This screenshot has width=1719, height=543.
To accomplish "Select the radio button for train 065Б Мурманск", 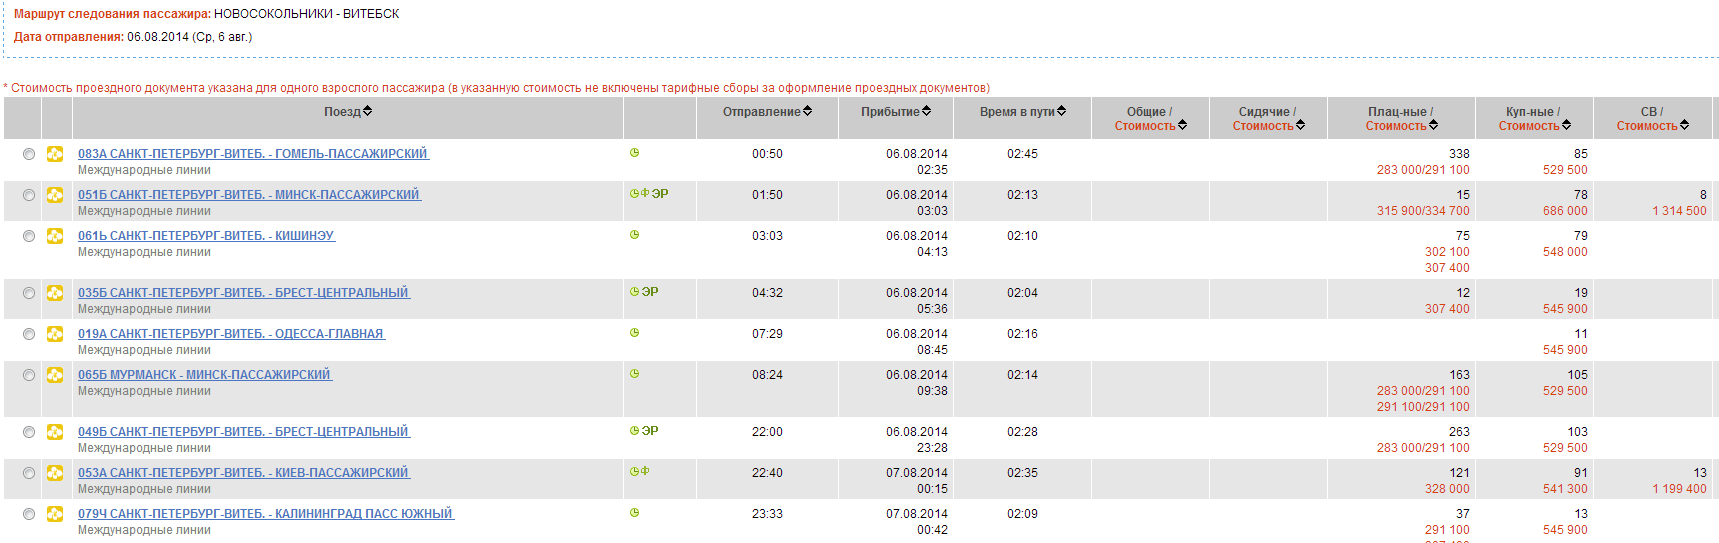I will [x=29, y=375].
